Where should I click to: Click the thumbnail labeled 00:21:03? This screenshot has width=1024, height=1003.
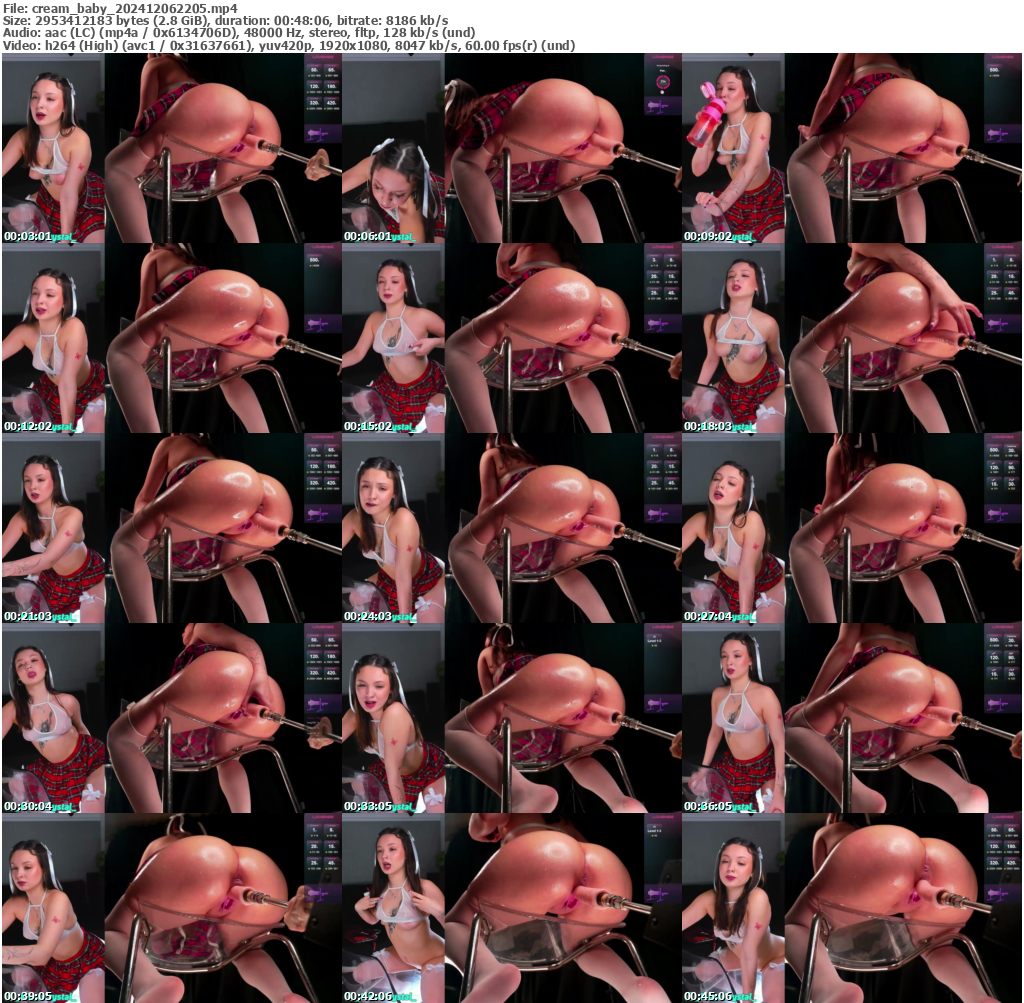tap(171, 528)
